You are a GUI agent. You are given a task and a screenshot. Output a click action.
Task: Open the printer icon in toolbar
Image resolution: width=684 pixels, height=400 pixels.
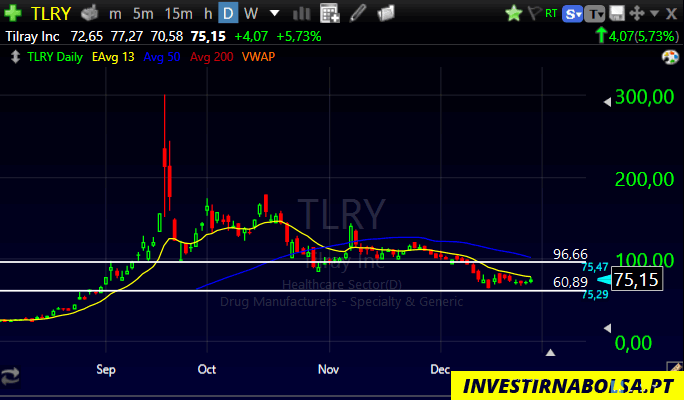tap(89, 14)
